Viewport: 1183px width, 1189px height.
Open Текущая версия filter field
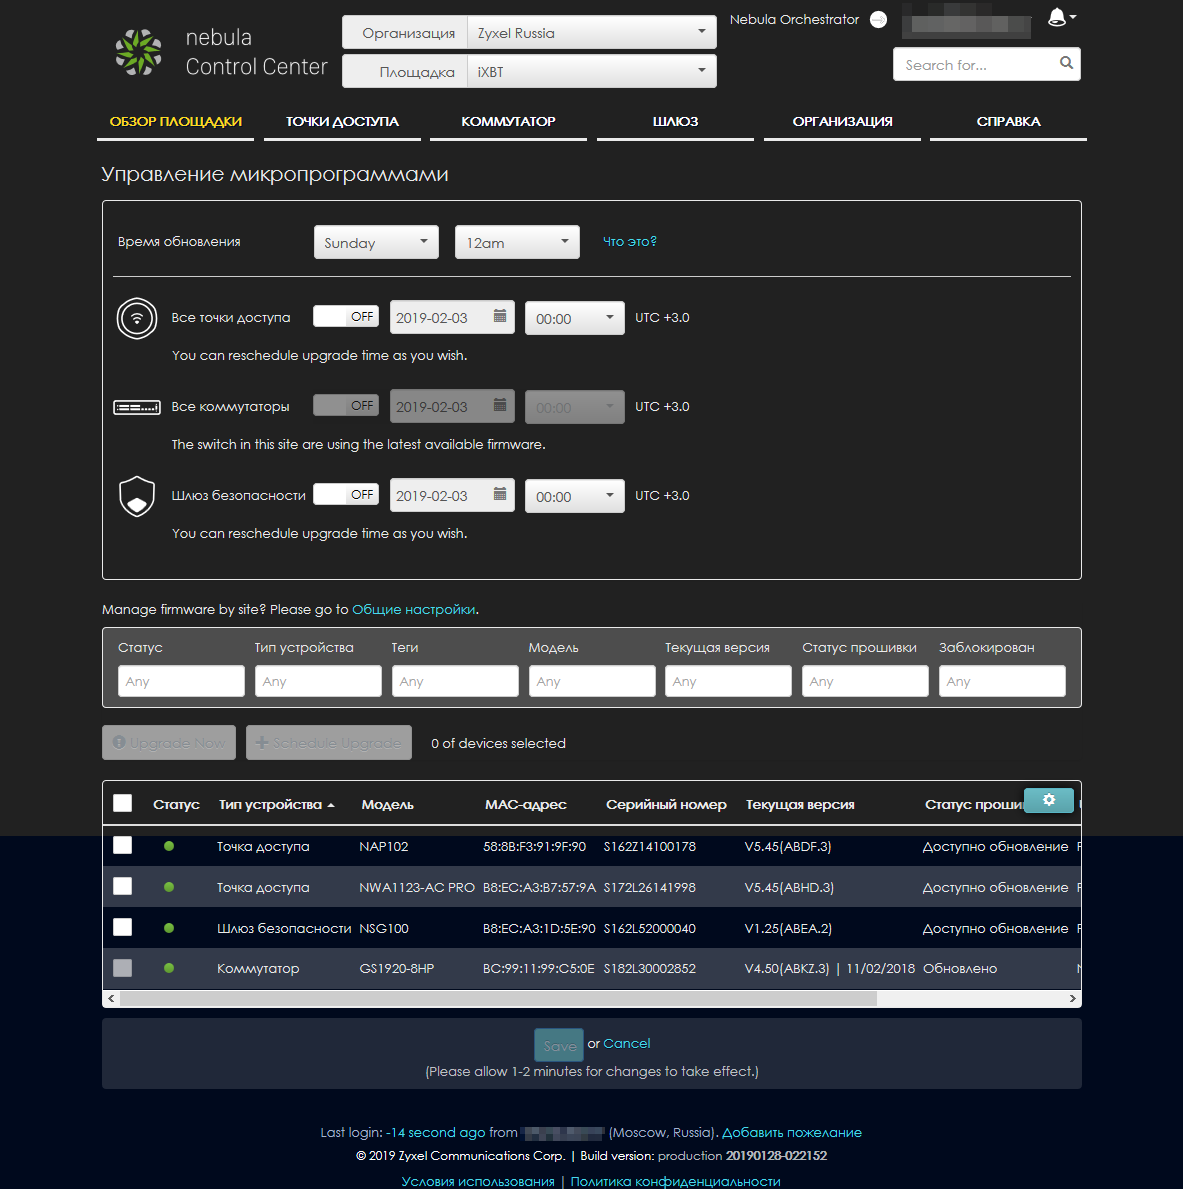click(x=728, y=681)
